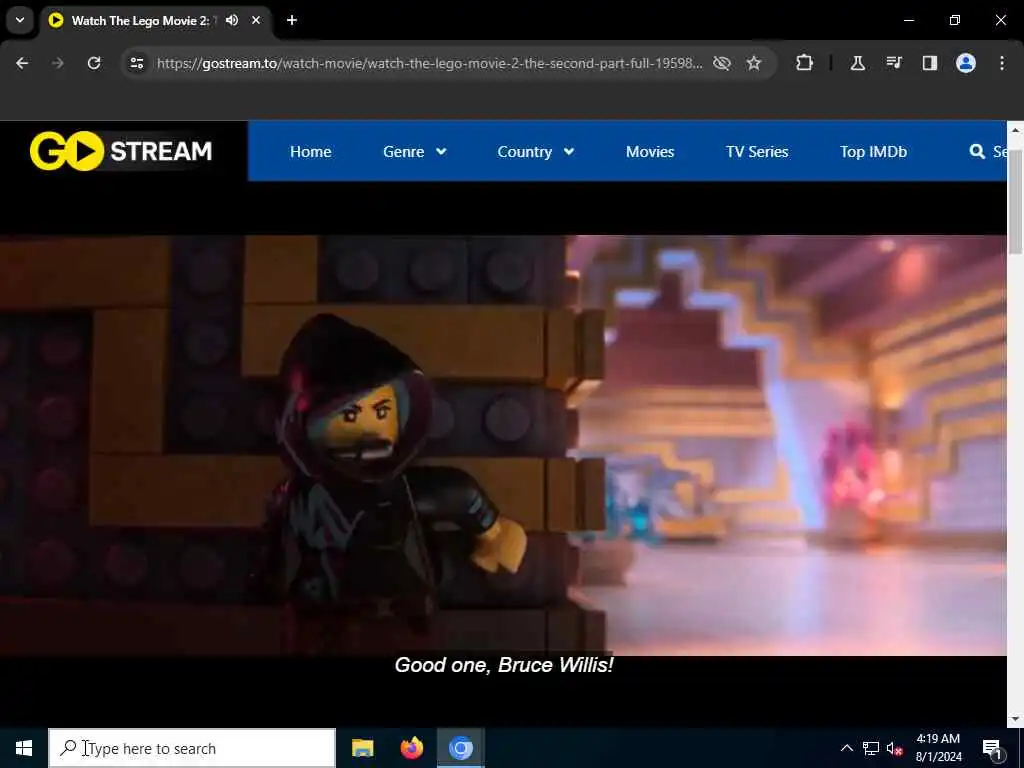1024x768 pixels.
Task: Mute the tab via speaker icon
Action: click(x=232, y=20)
